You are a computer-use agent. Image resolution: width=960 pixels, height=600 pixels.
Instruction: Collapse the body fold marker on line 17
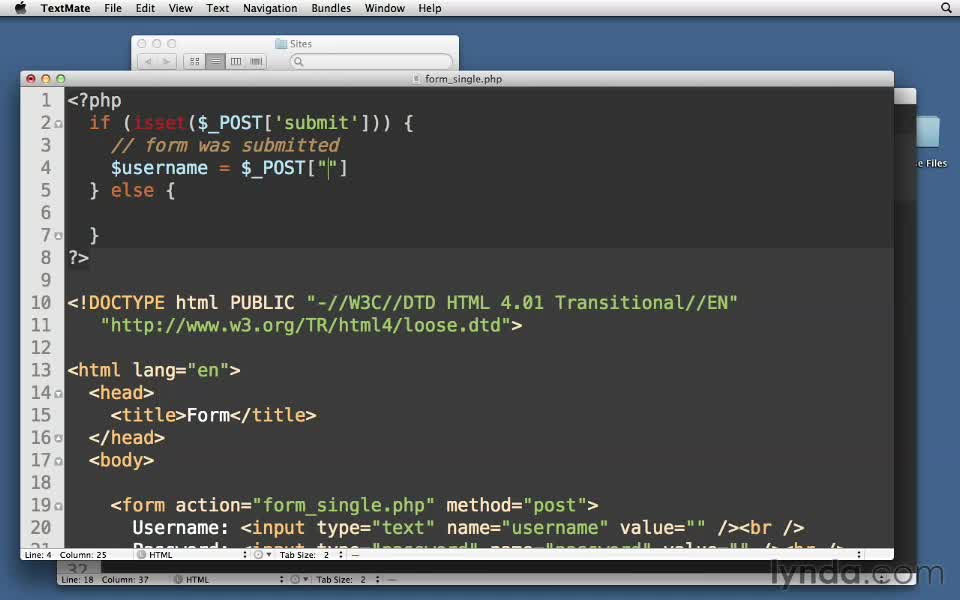59,461
